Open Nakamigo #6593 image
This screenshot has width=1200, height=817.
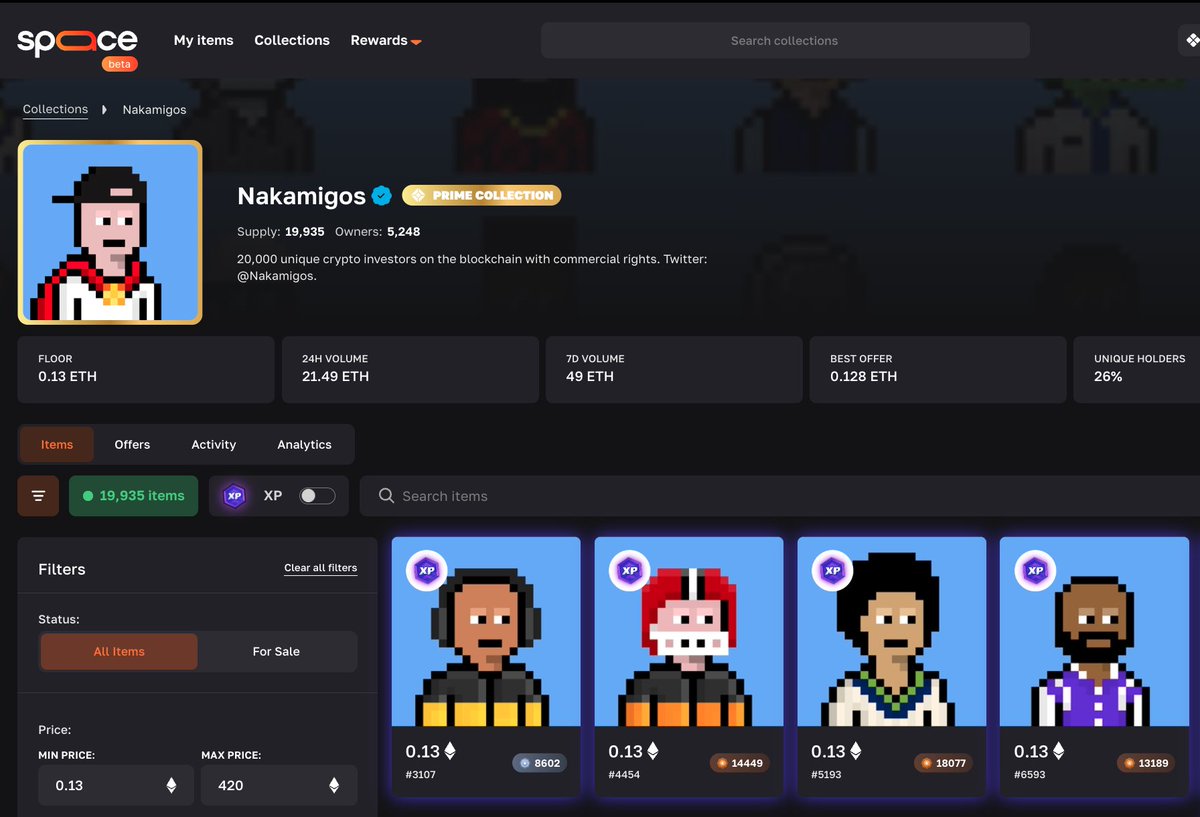tap(1095, 632)
